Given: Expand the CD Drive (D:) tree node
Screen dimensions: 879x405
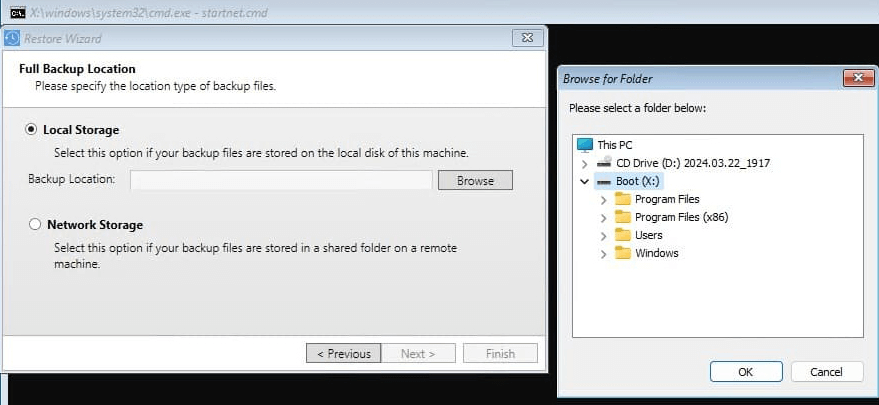Looking at the screenshot, I should coord(584,163).
